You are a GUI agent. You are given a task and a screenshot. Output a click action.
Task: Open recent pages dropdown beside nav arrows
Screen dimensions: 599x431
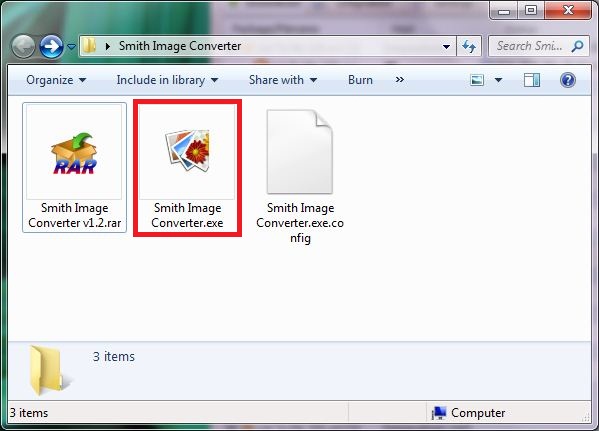[71, 47]
